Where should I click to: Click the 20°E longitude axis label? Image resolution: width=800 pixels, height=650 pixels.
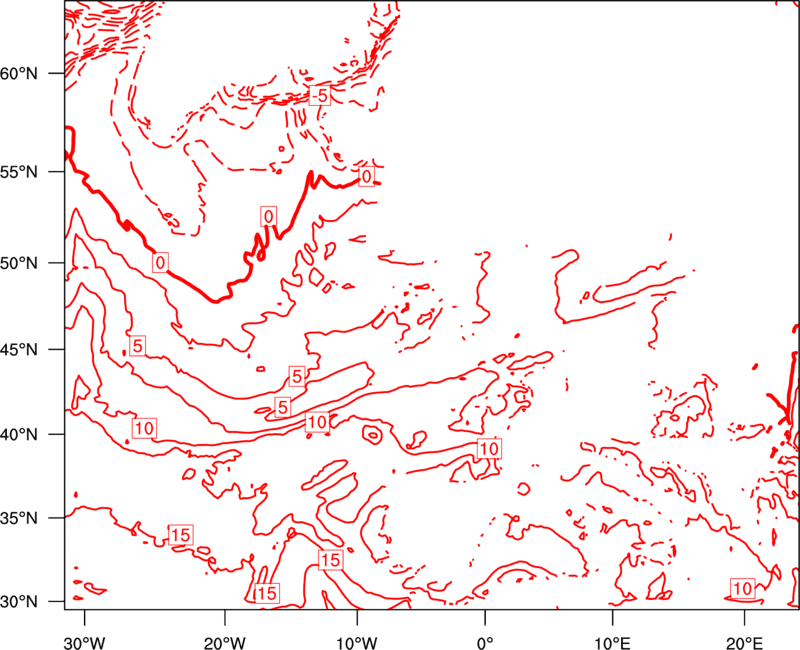click(744, 642)
